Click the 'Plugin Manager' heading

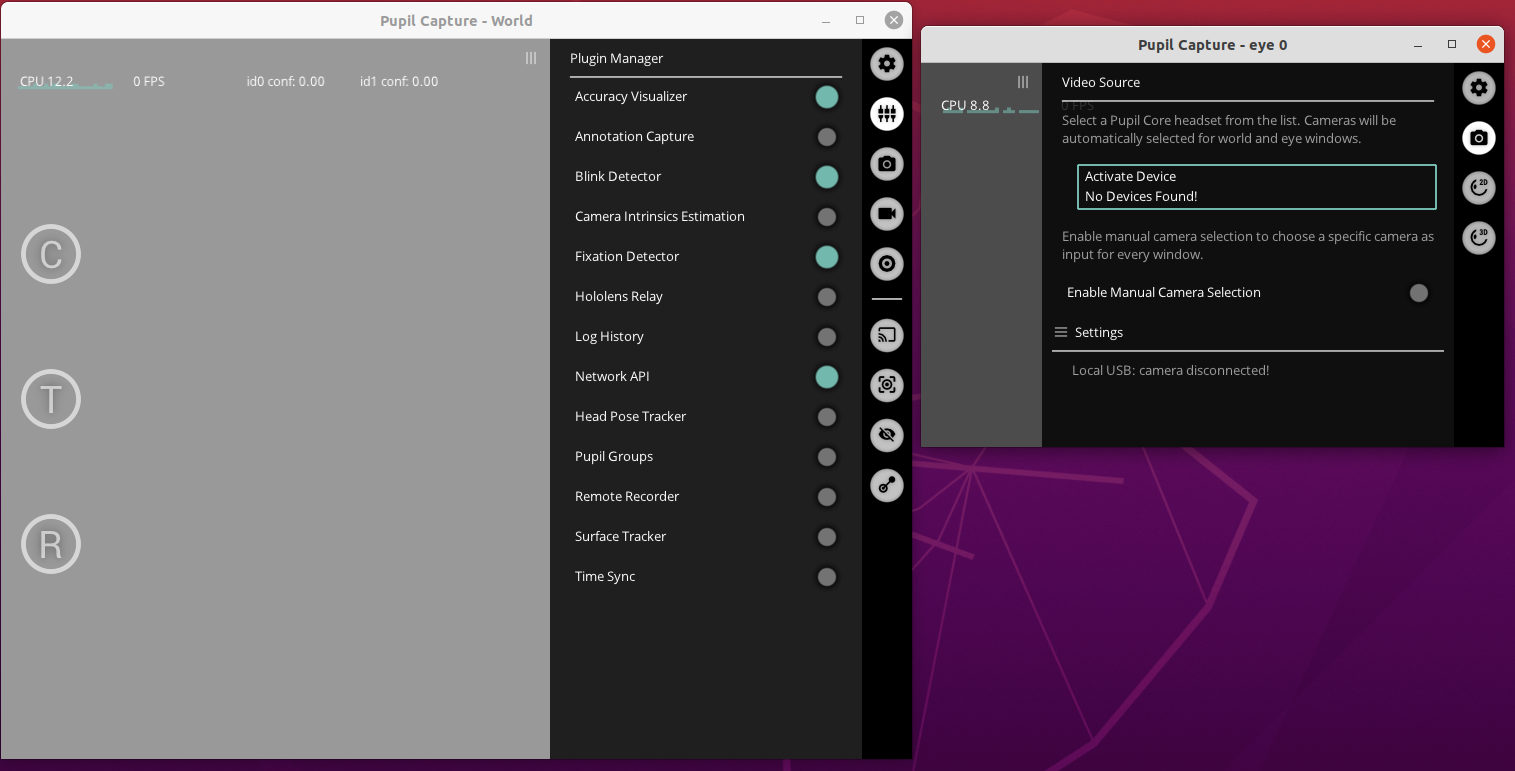click(x=616, y=58)
